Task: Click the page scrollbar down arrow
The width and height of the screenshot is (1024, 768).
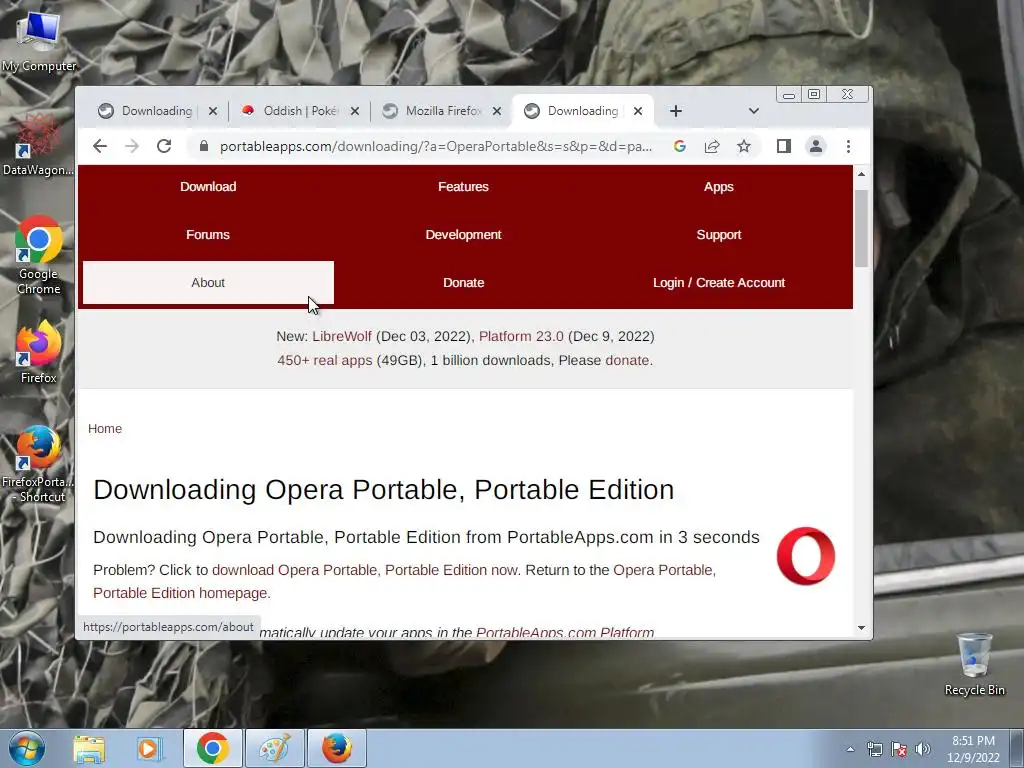Action: point(861,628)
